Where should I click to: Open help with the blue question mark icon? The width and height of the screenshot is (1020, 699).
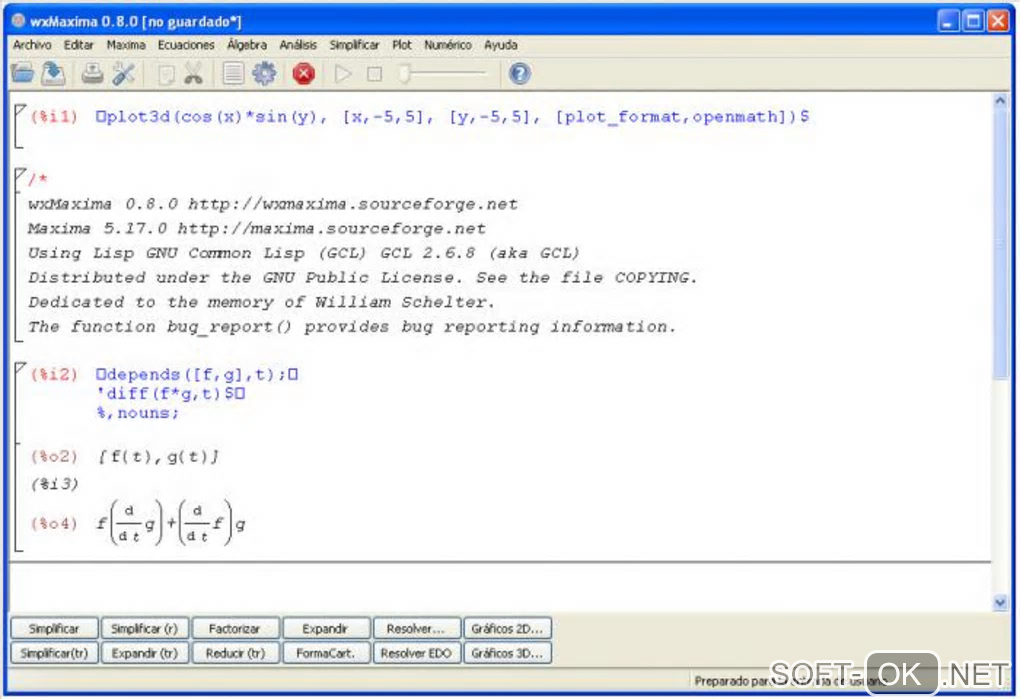(519, 73)
